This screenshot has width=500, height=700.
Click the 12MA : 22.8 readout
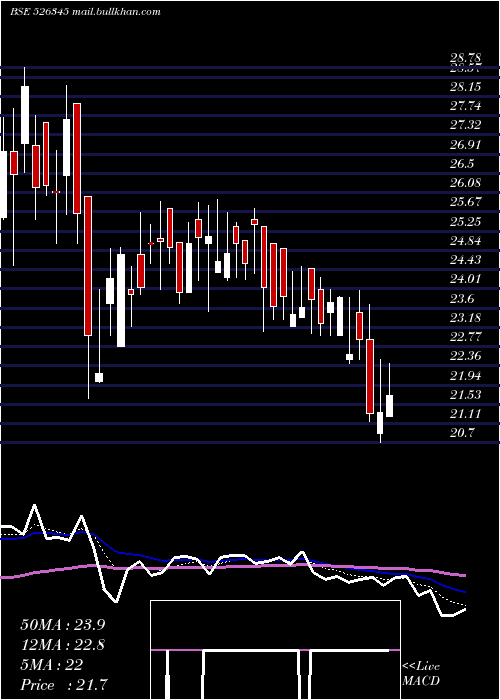pos(63,645)
